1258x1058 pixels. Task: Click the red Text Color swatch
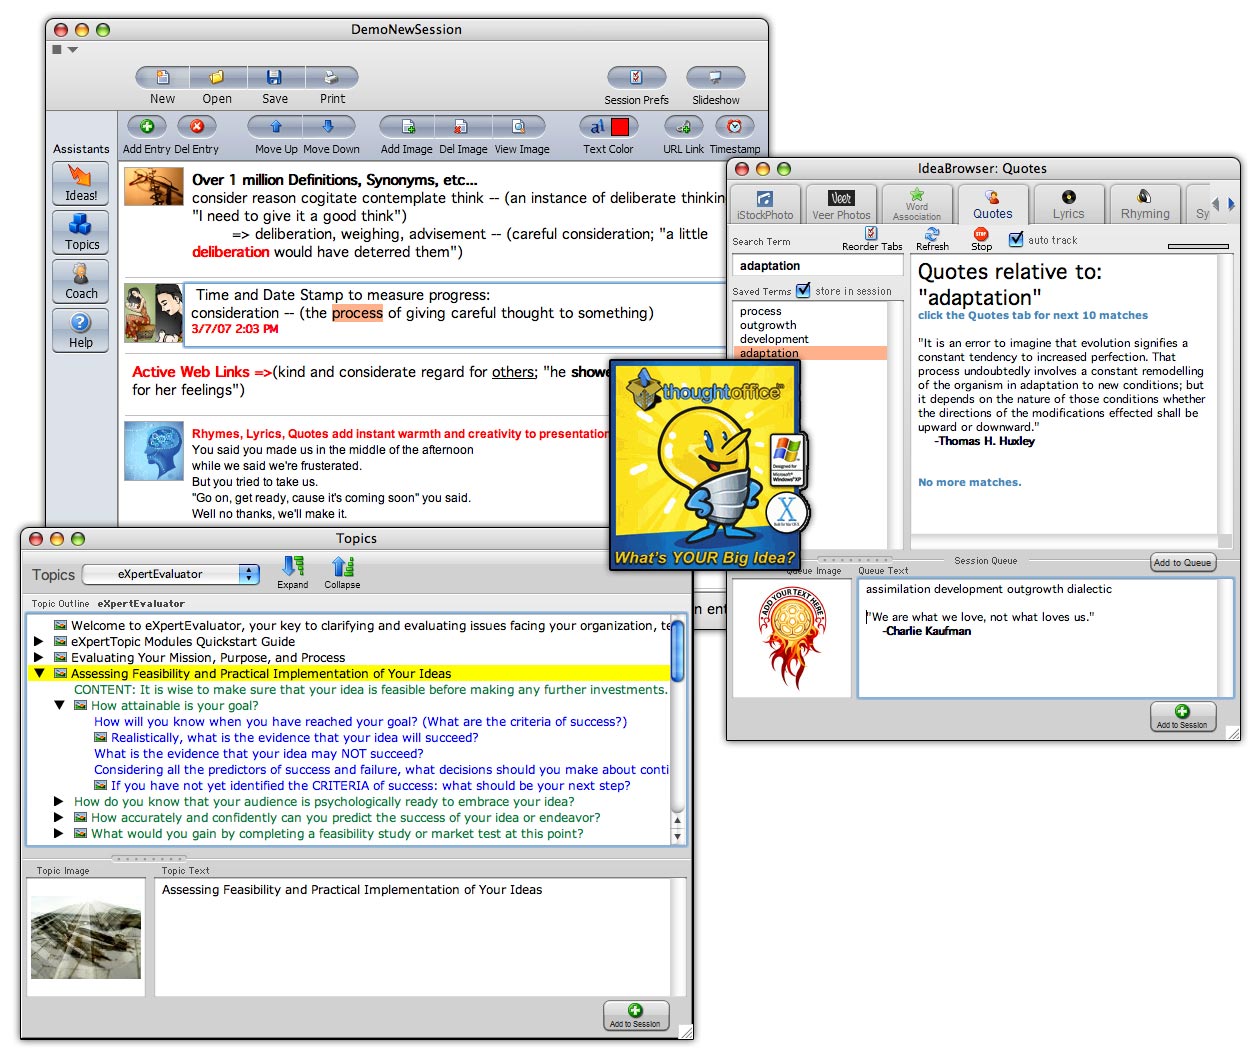620,127
